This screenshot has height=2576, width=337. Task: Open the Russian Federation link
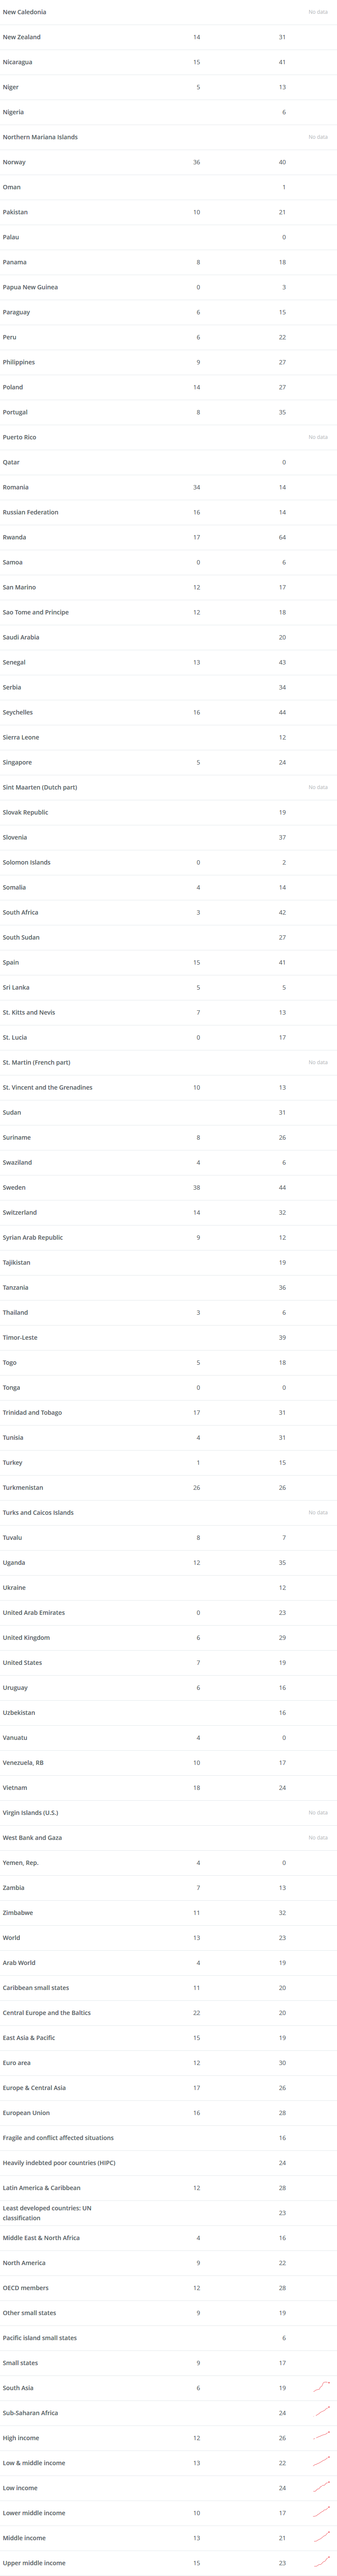click(x=30, y=512)
